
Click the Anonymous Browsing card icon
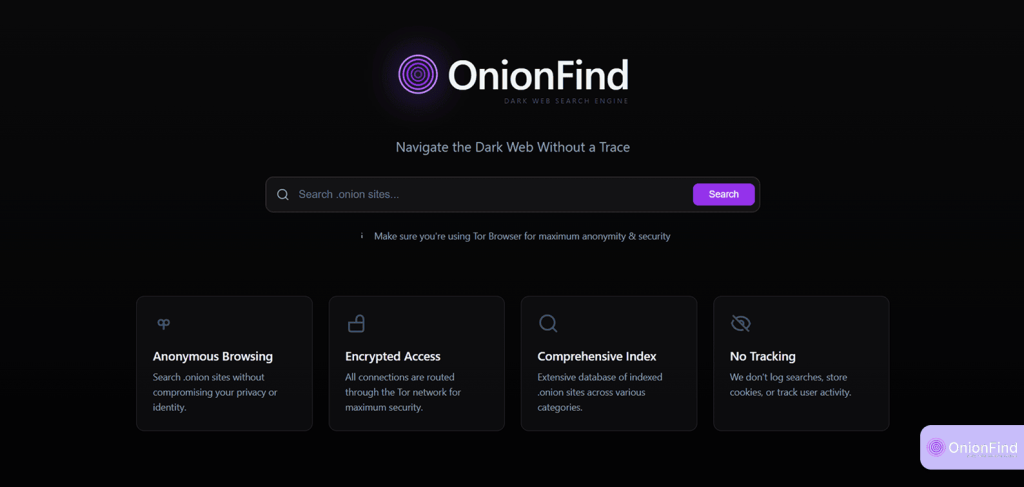[163, 324]
